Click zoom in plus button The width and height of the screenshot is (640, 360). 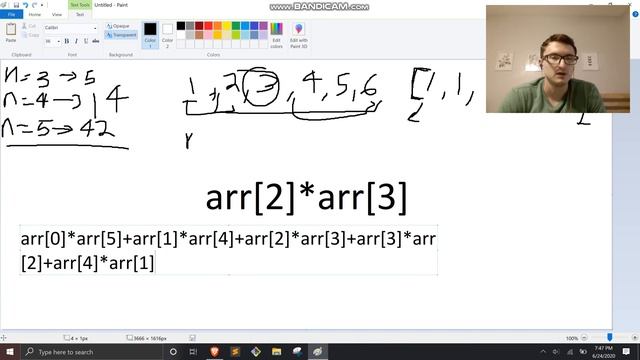[635, 338]
